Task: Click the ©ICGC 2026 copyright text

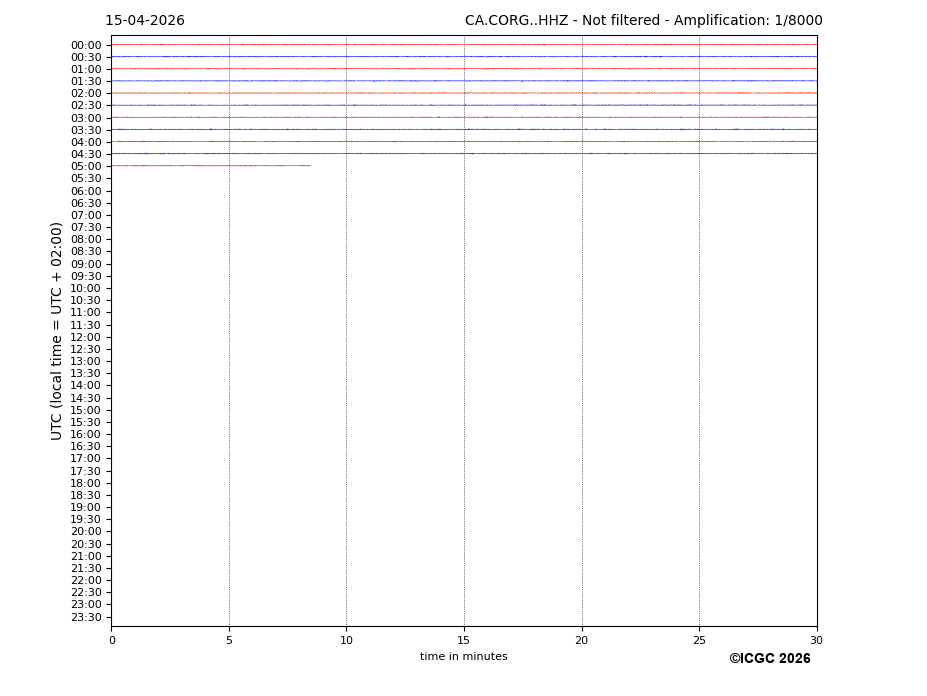Action: 769,659
